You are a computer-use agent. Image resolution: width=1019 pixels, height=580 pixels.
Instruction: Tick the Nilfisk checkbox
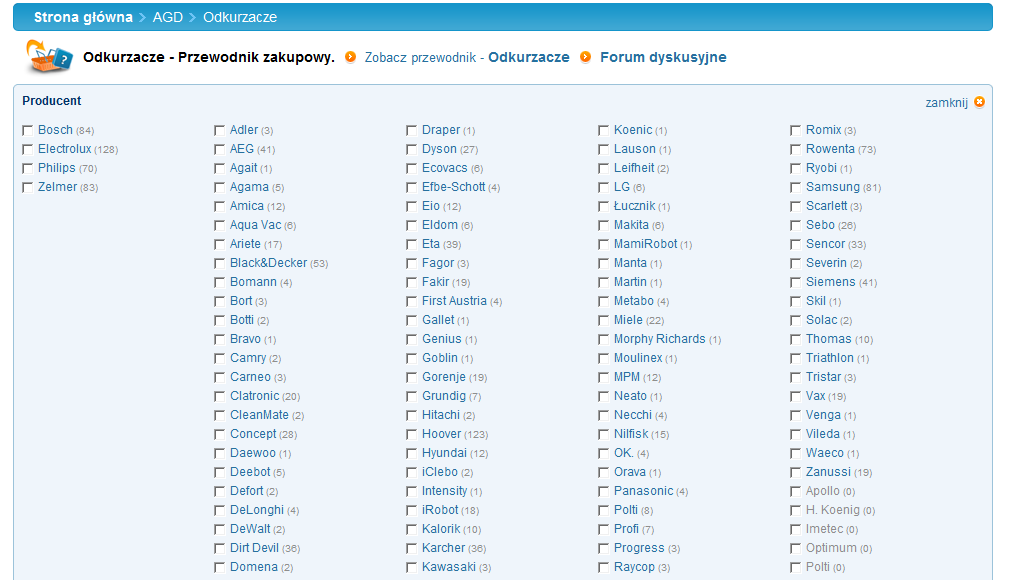603,434
